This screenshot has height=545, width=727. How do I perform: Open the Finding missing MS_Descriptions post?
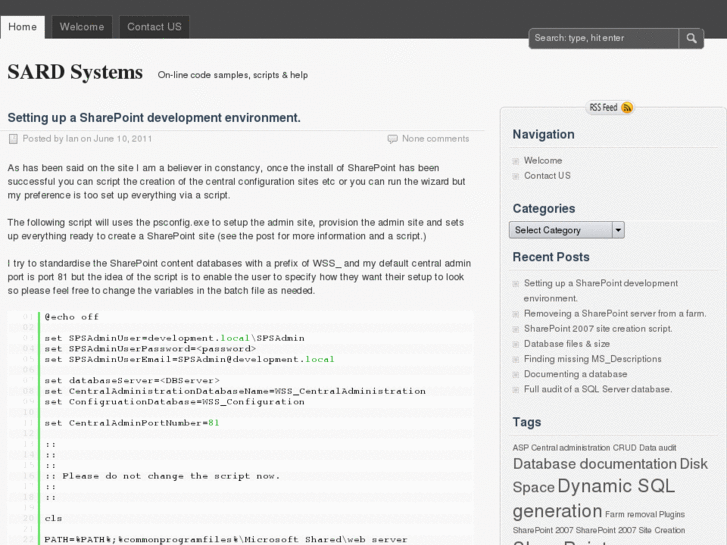coord(590,359)
